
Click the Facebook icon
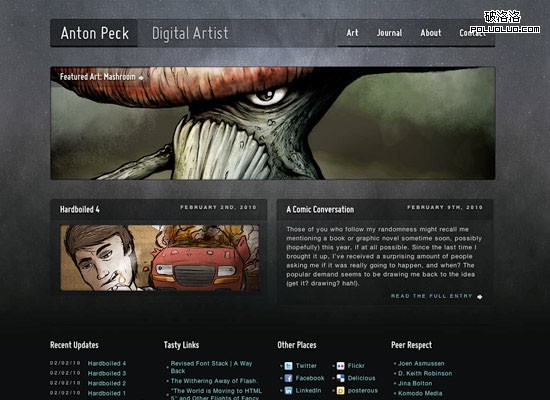(288, 378)
